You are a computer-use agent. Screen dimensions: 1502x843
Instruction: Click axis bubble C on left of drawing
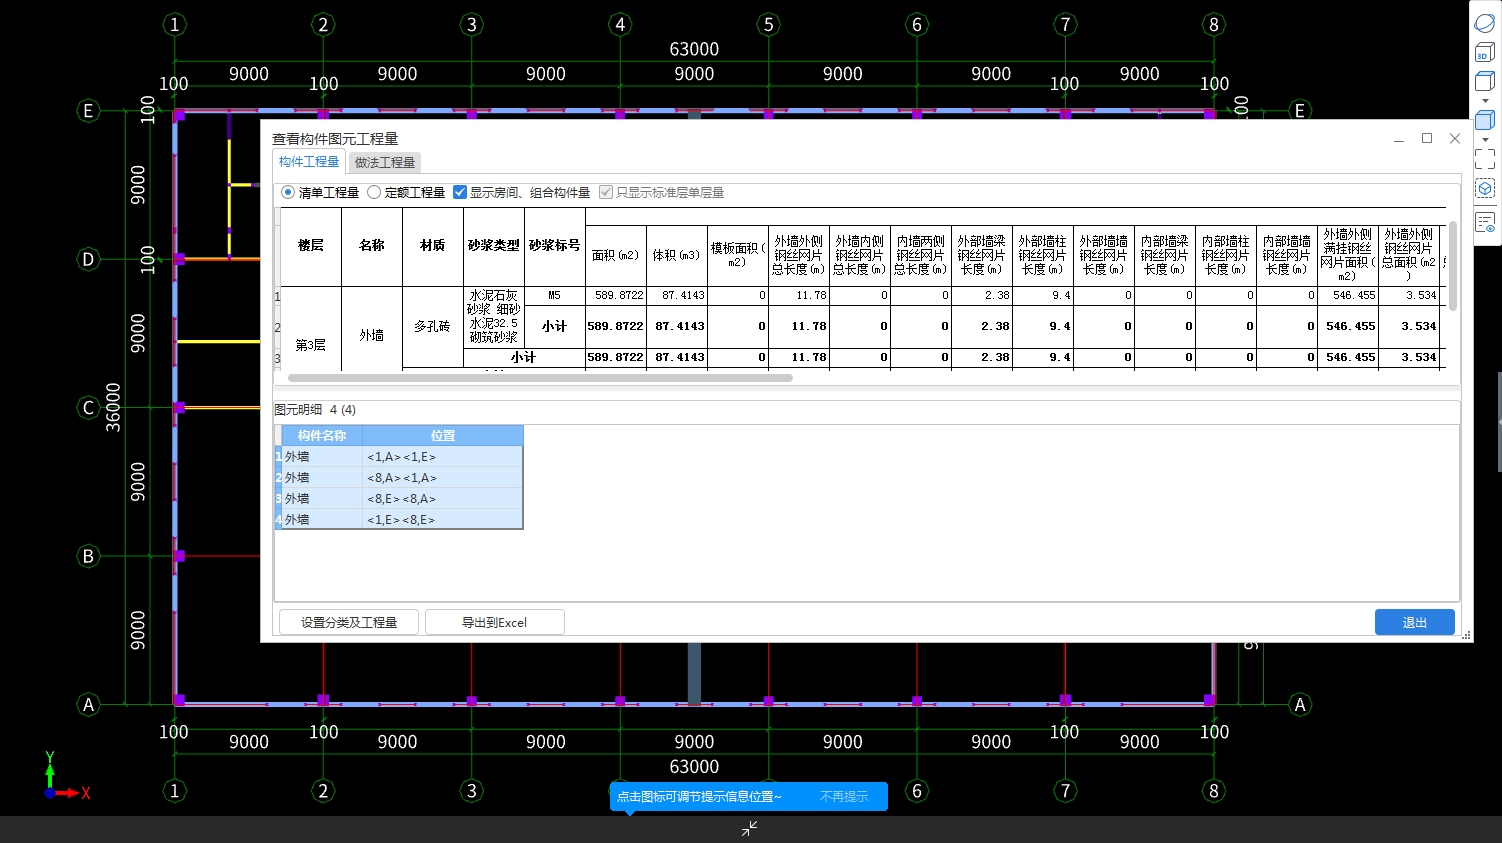88,408
